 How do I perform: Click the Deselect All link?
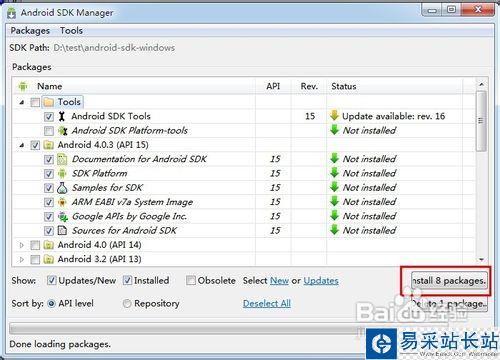[x=267, y=304]
